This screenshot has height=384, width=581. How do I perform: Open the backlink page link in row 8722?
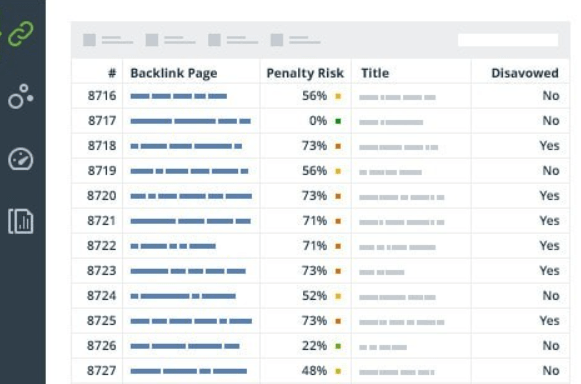pos(173,246)
